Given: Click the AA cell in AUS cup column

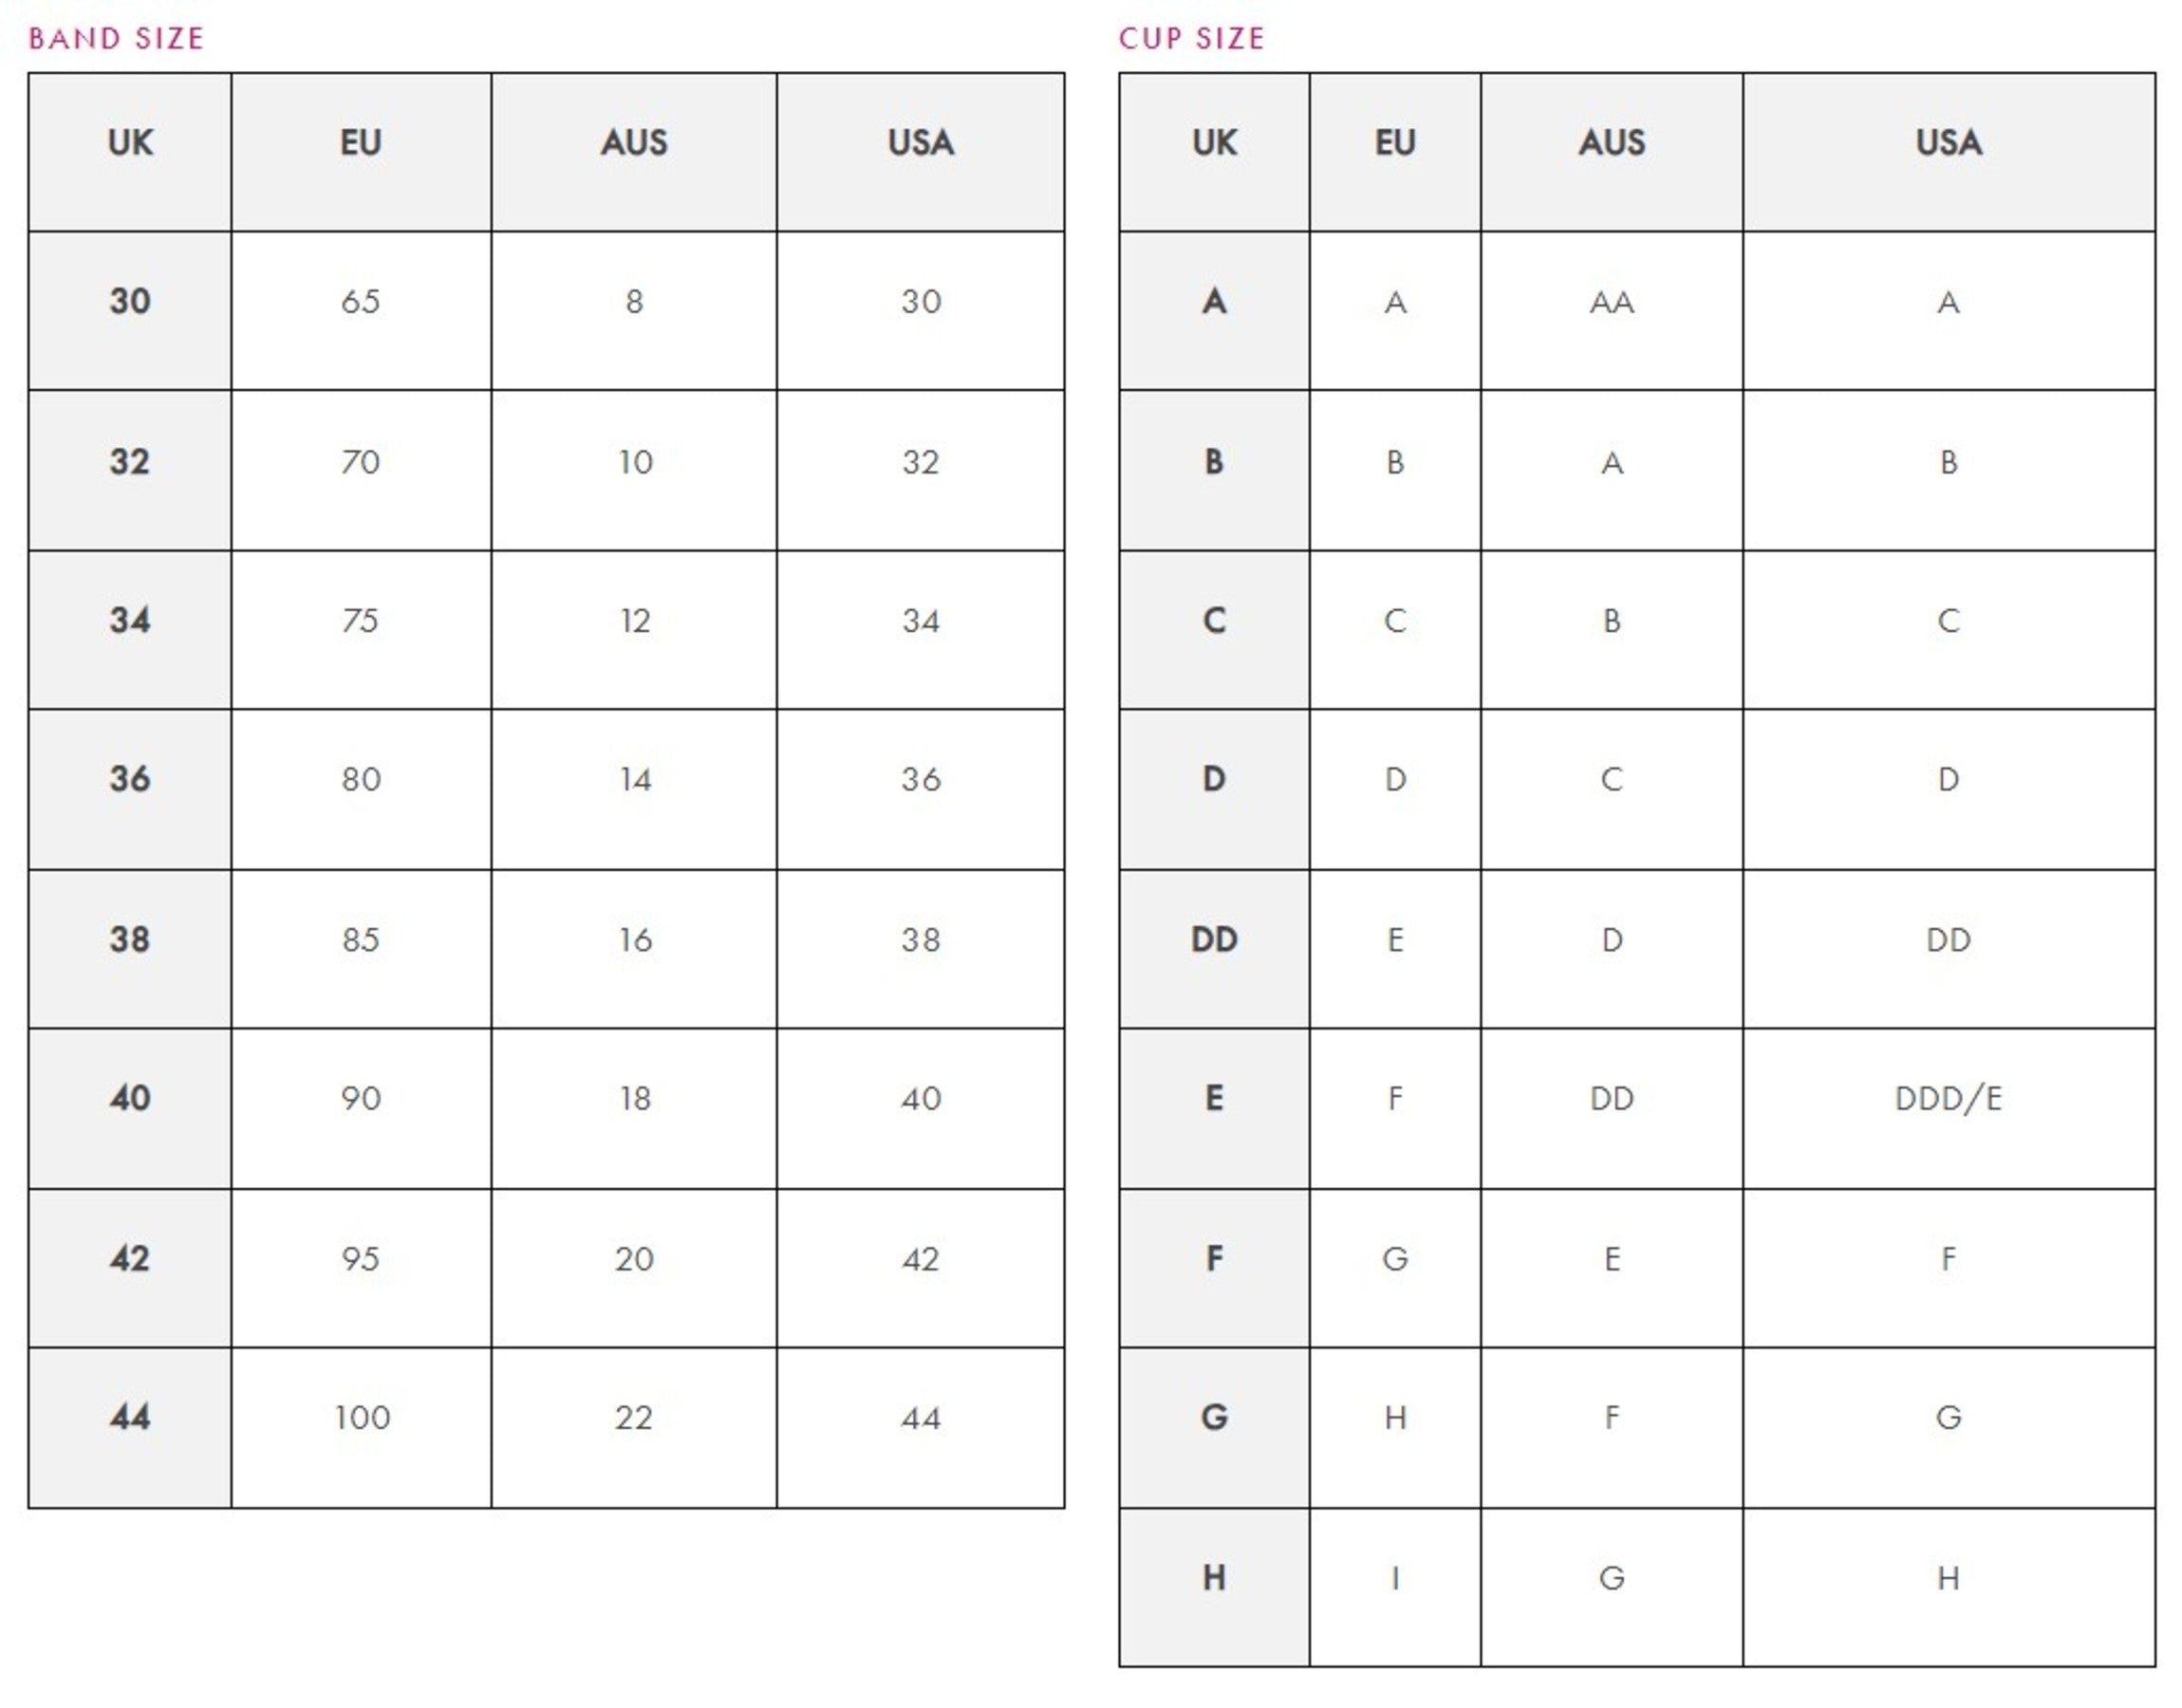Looking at the screenshot, I should point(1611,302).
